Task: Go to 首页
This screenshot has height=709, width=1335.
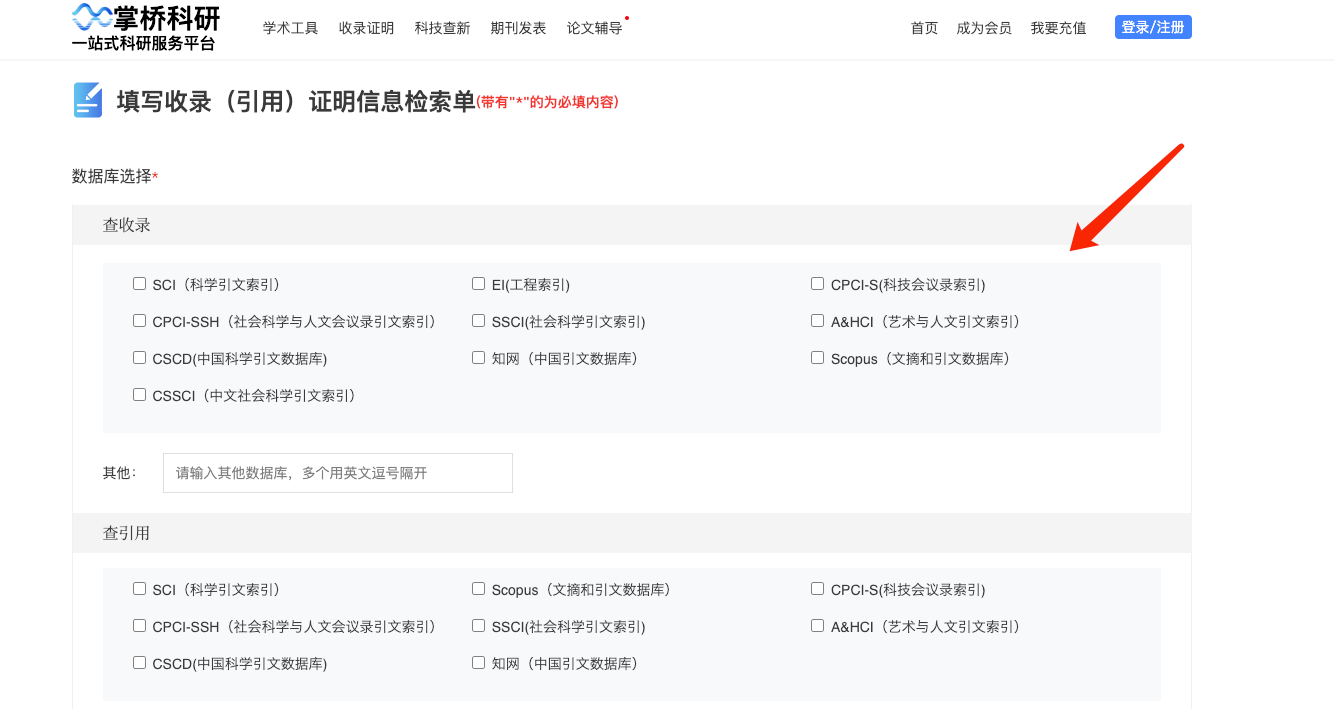Action: tap(924, 28)
